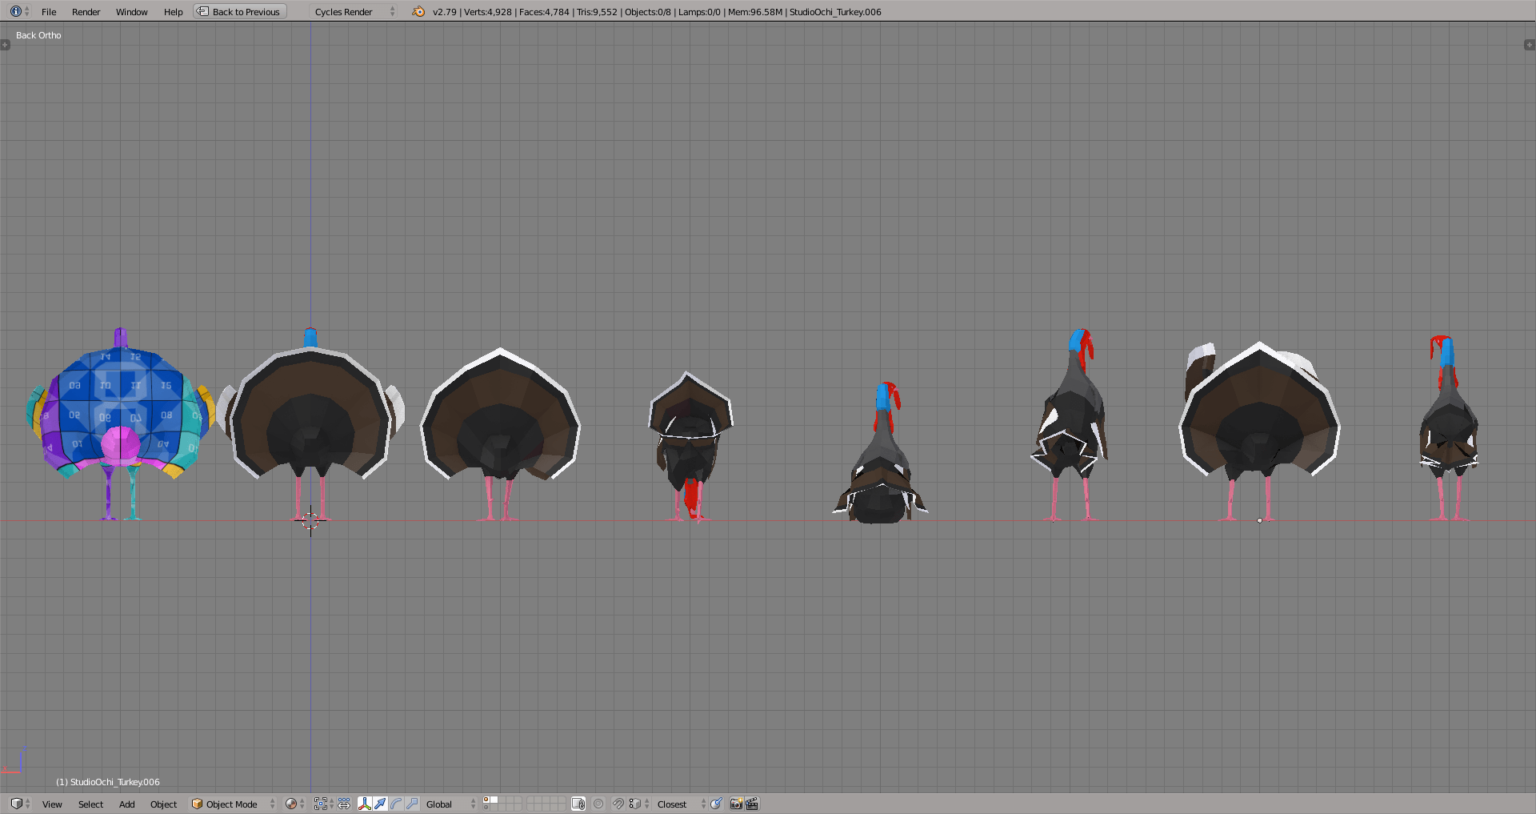Select the rotate manipulator icon
The width and height of the screenshot is (1536, 814).
[395, 803]
